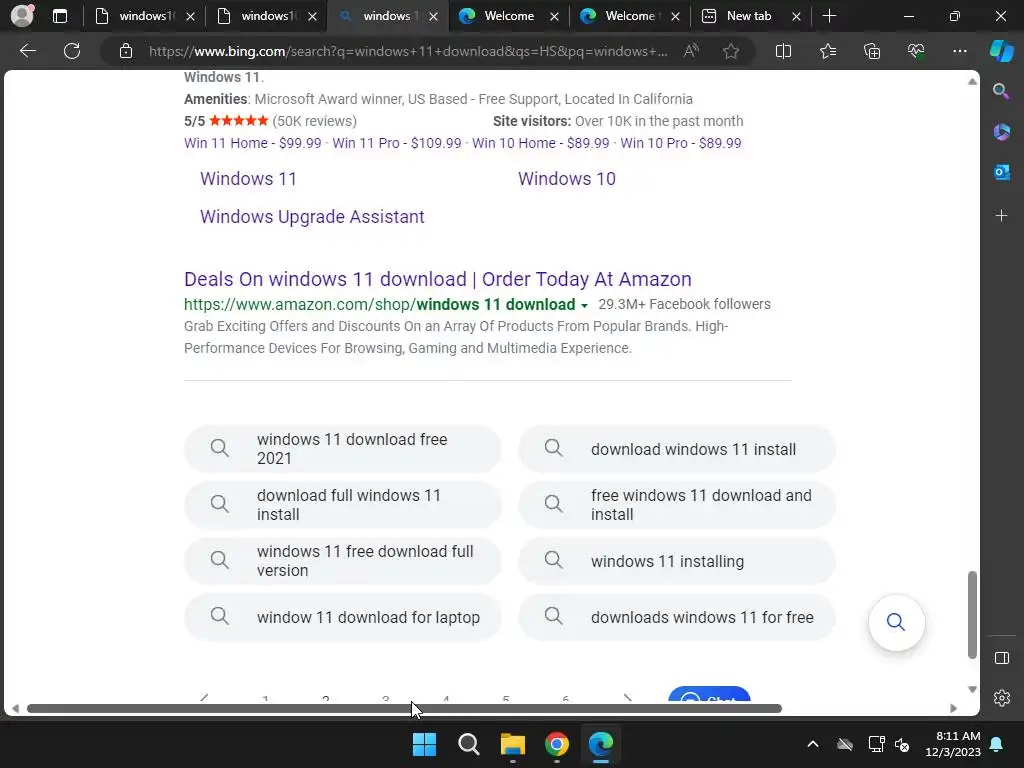1024x768 pixels.
Task: Expand Amazon ad URL dropdown arrow
Action: [x=584, y=306]
